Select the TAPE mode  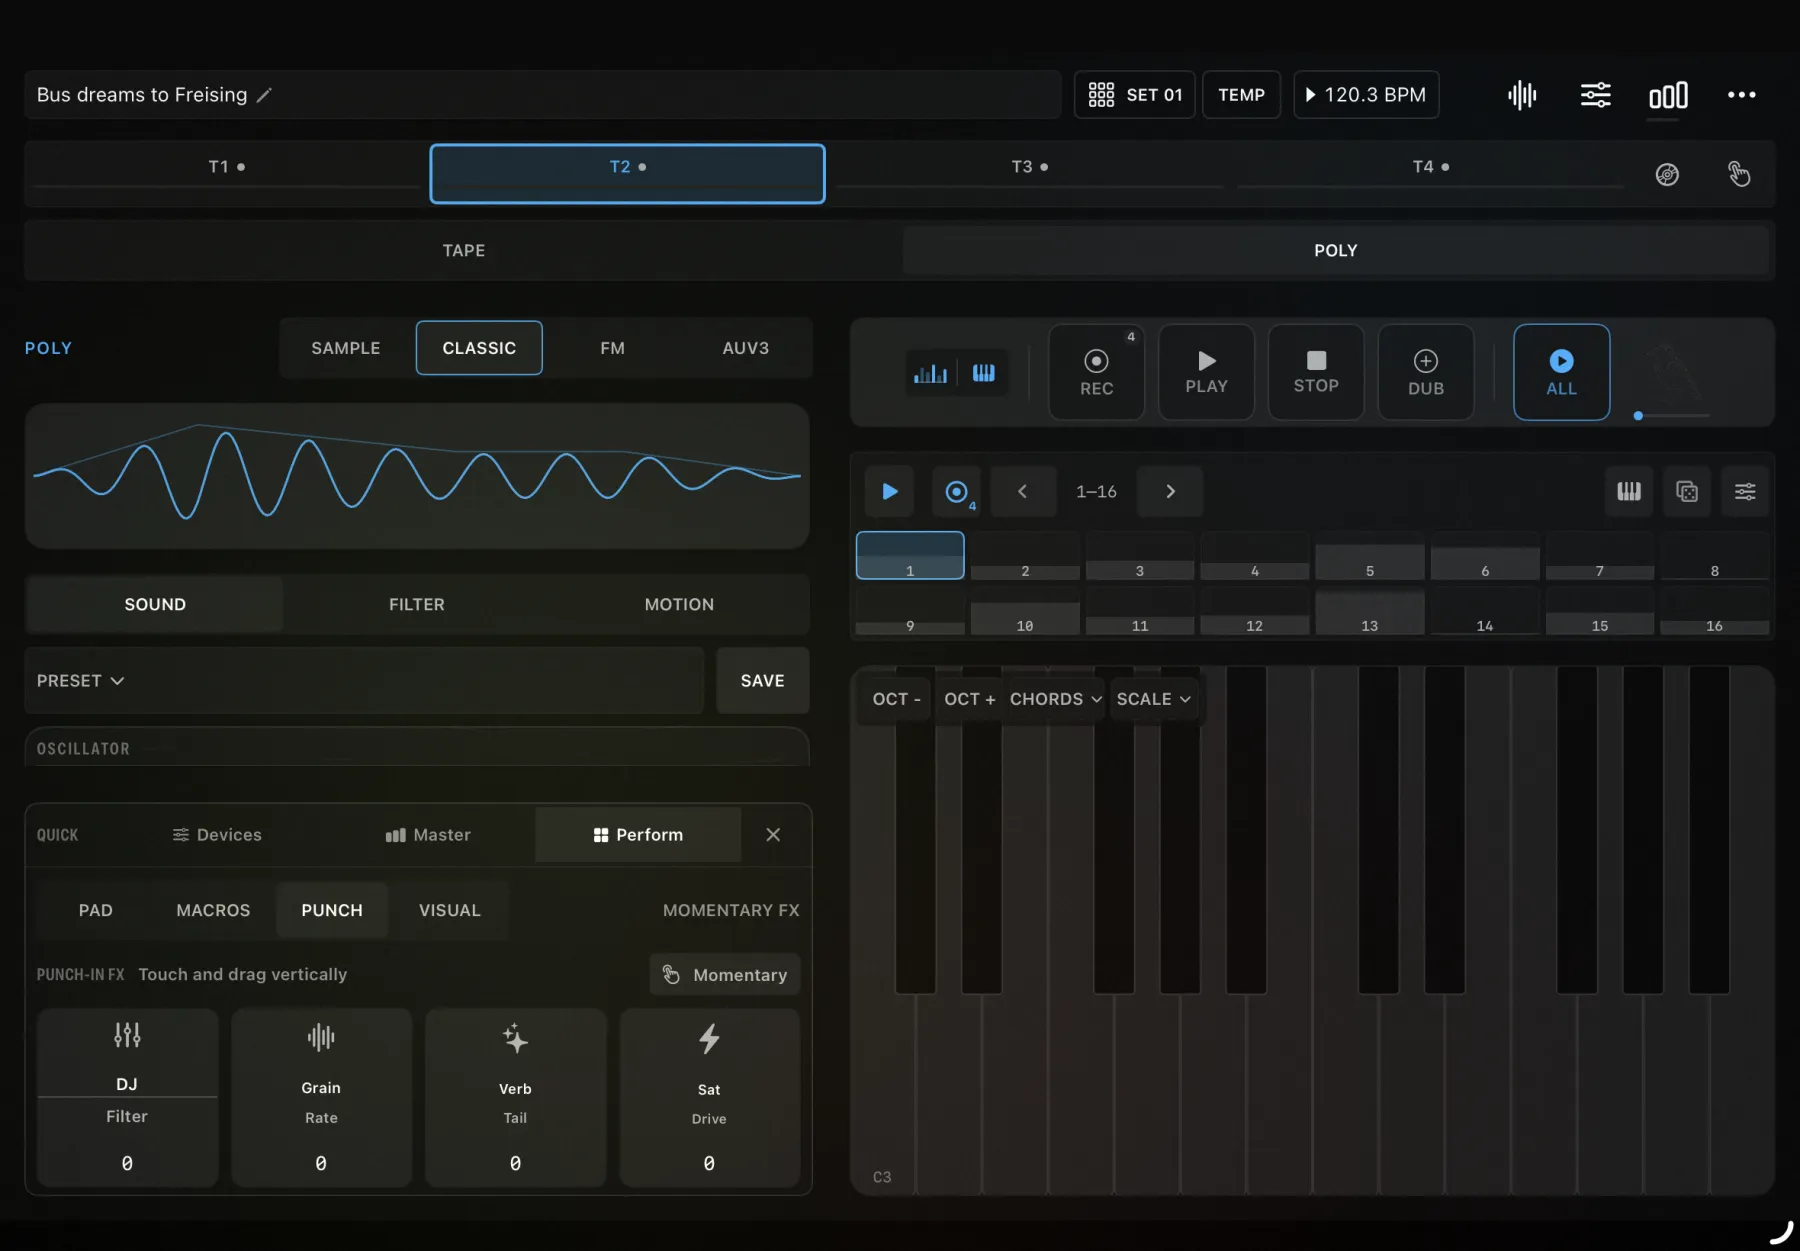pos(464,250)
